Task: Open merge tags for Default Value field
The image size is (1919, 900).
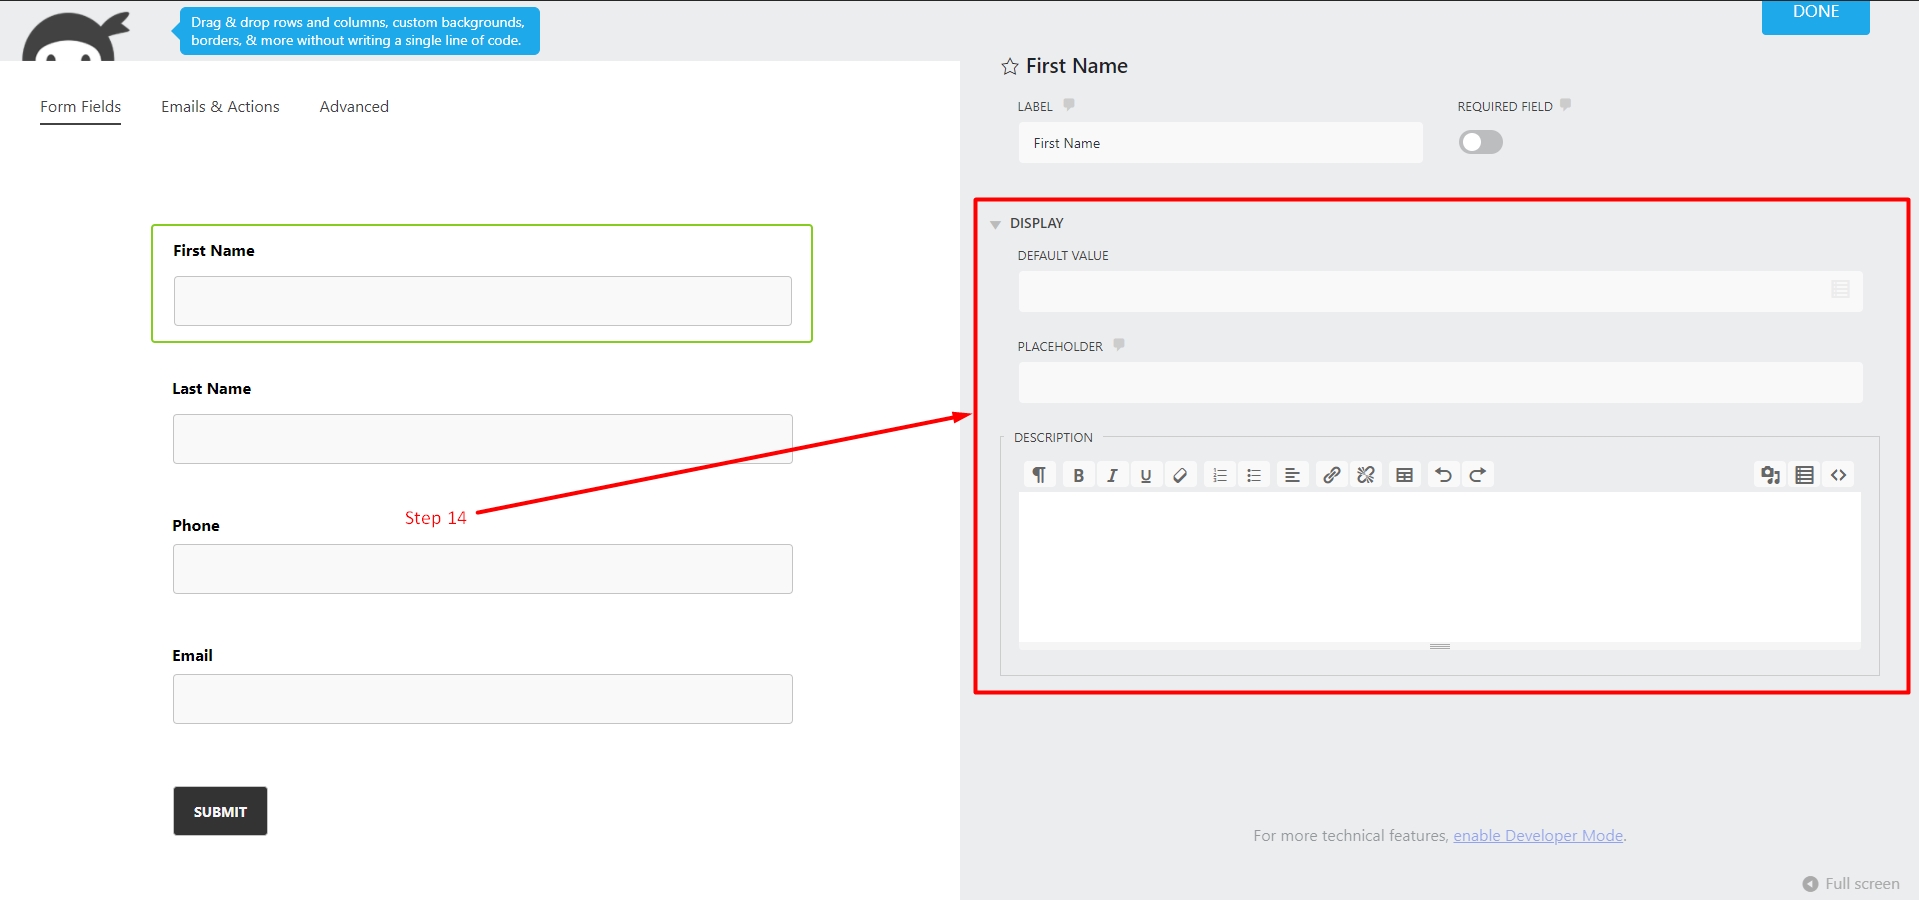Action: point(1840,290)
